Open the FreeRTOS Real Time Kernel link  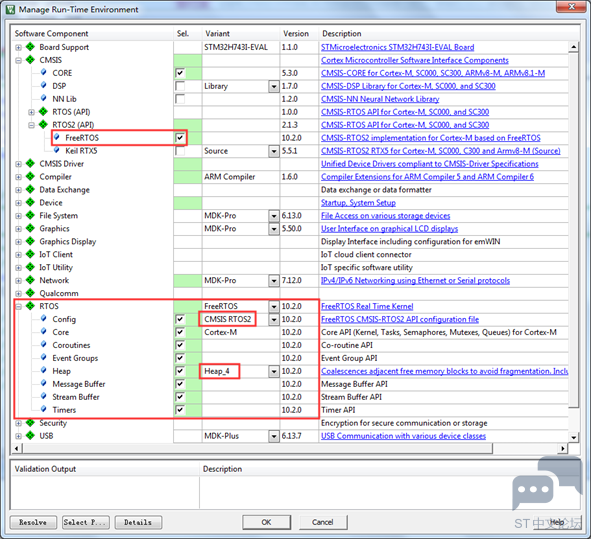click(x=367, y=306)
